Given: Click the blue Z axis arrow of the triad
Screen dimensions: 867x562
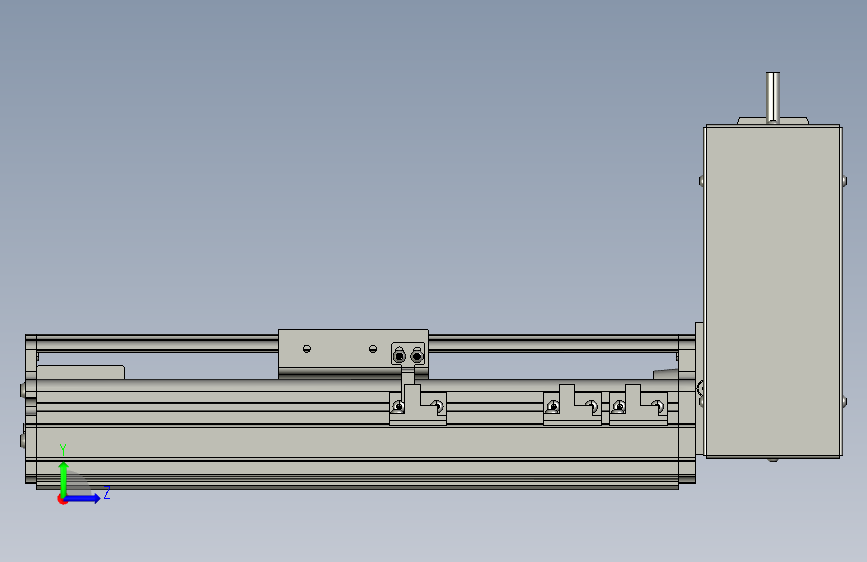Looking at the screenshot, I should pyautogui.click(x=83, y=498).
